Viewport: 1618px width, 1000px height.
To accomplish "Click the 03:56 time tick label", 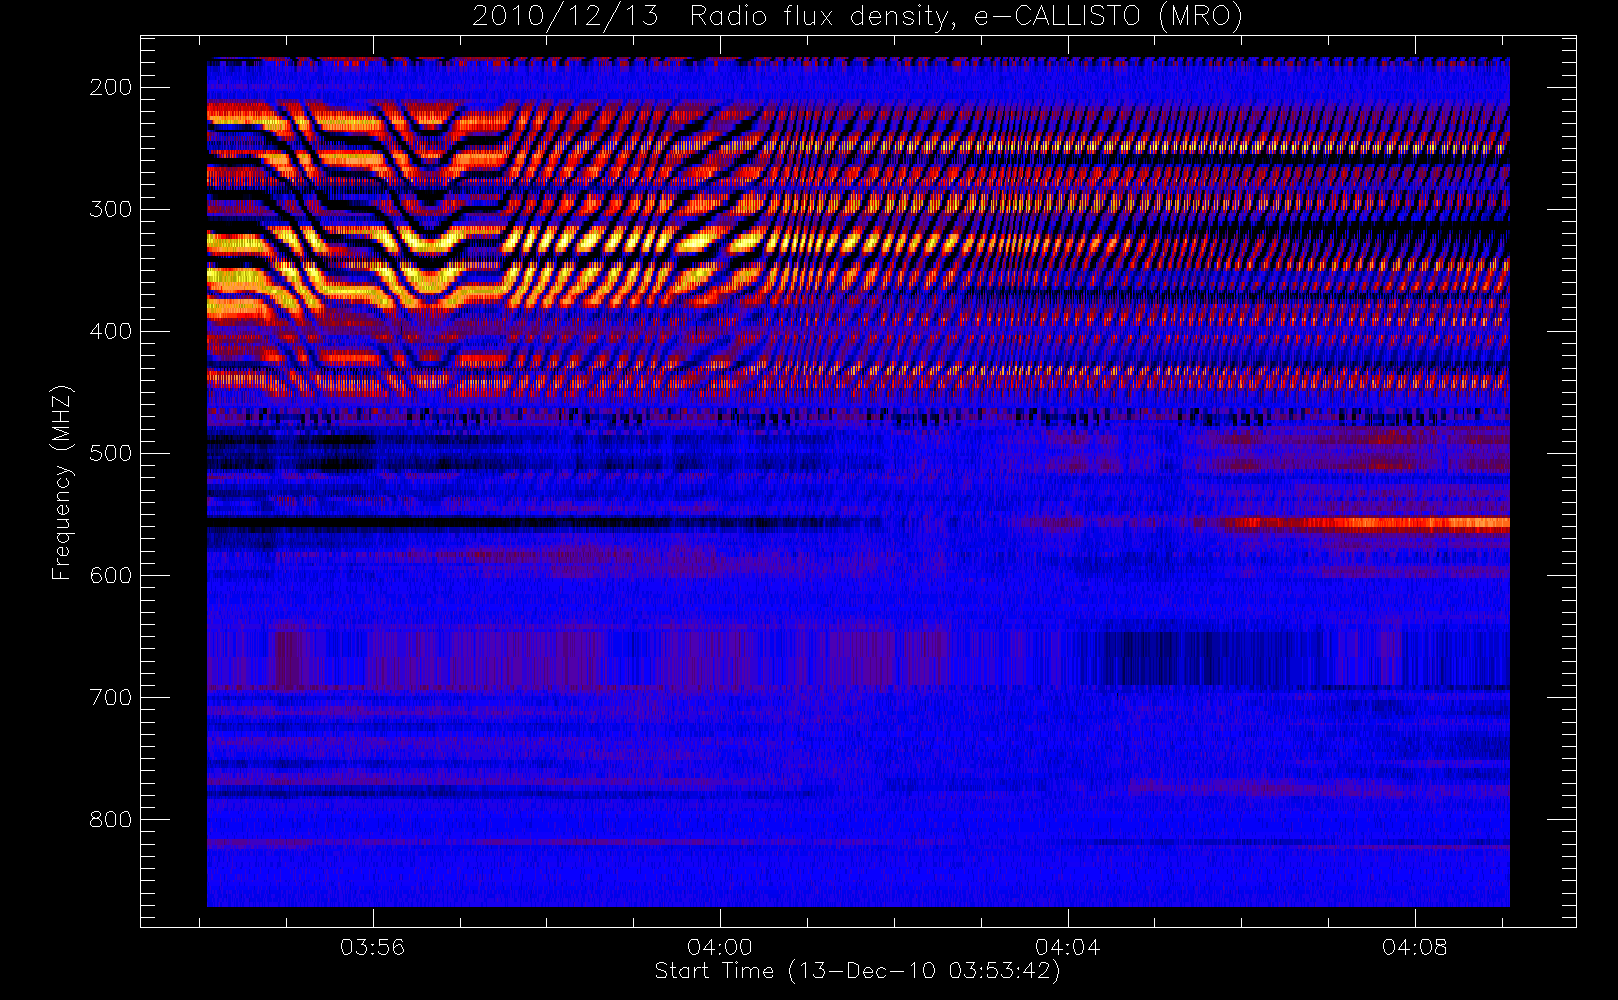I will [x=373, y=947].
